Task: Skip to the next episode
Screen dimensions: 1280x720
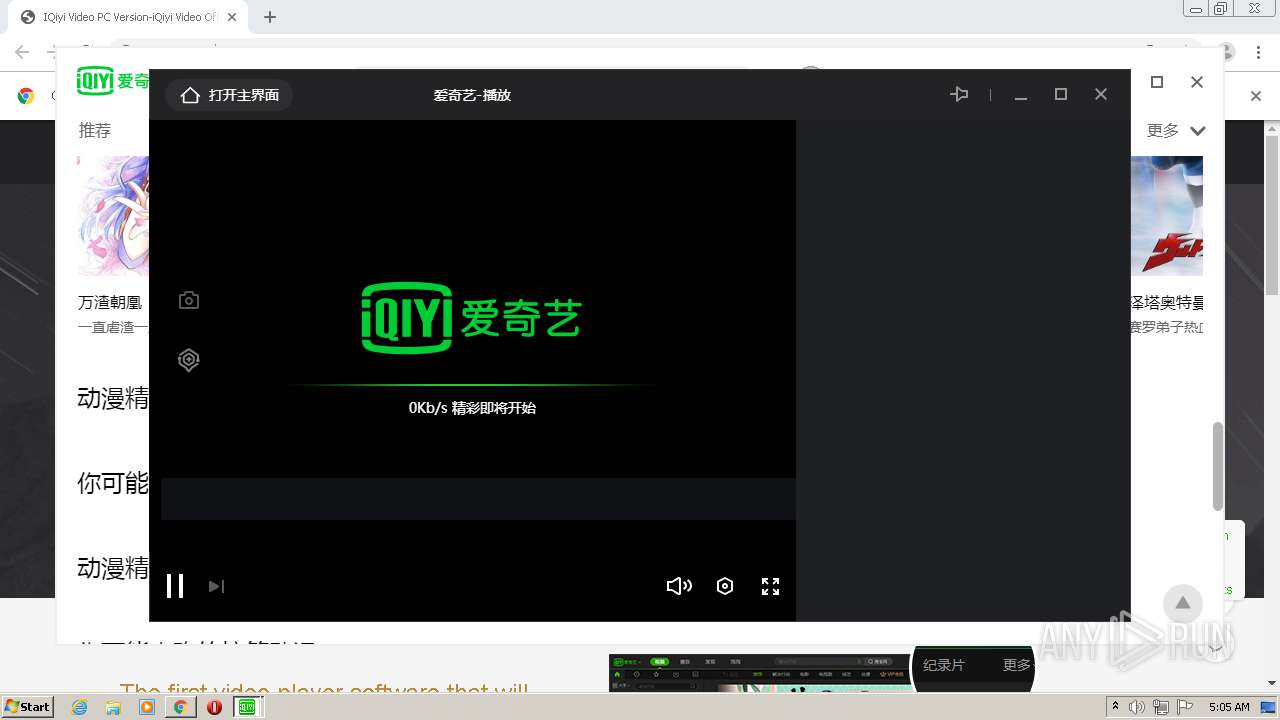Action: pyautogui.click(x=216, y=586)
